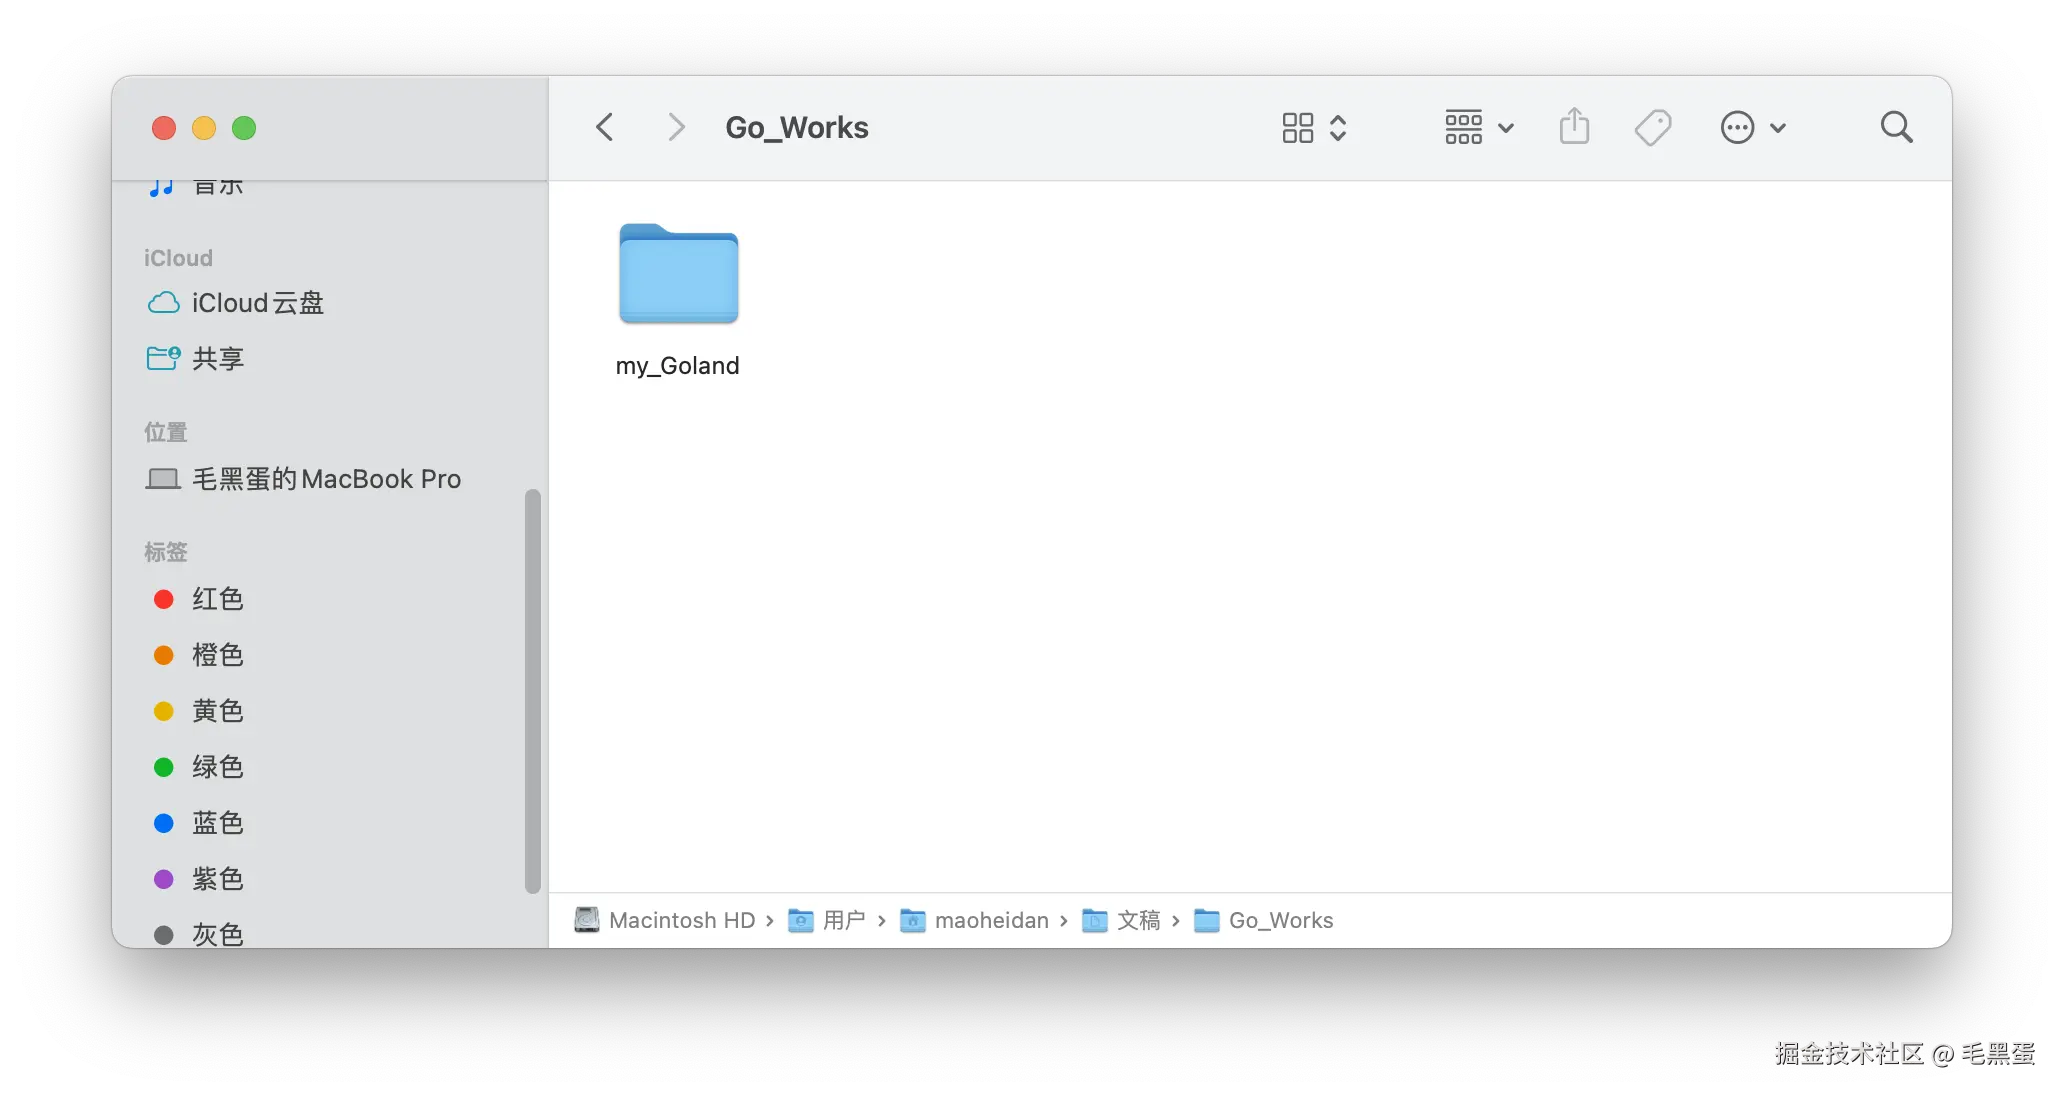Click the back navigation arrow
2064x1096 pixels.
coord(604,128)
